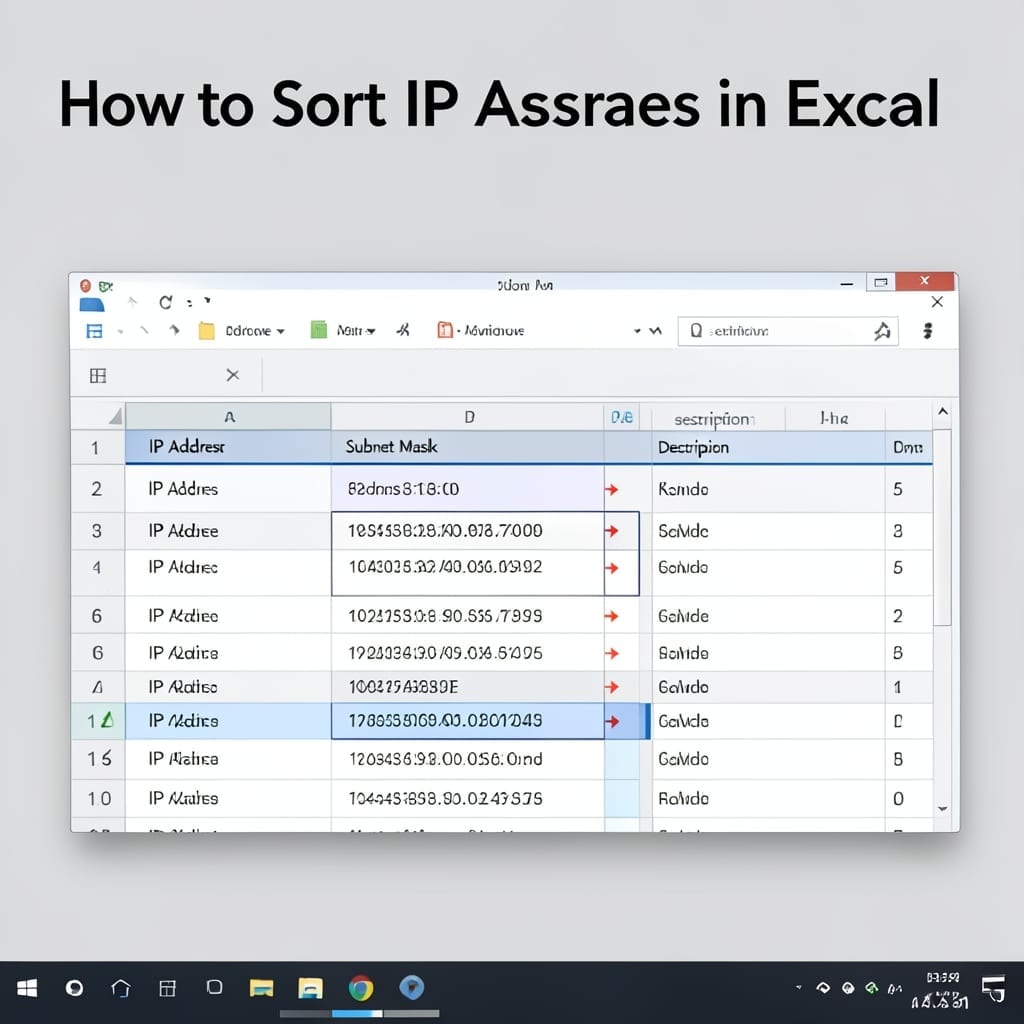The width and height of the screenshot is (1024, 1024).
Task: Click the Mvtiorove toolbar label
Action: 494,331
